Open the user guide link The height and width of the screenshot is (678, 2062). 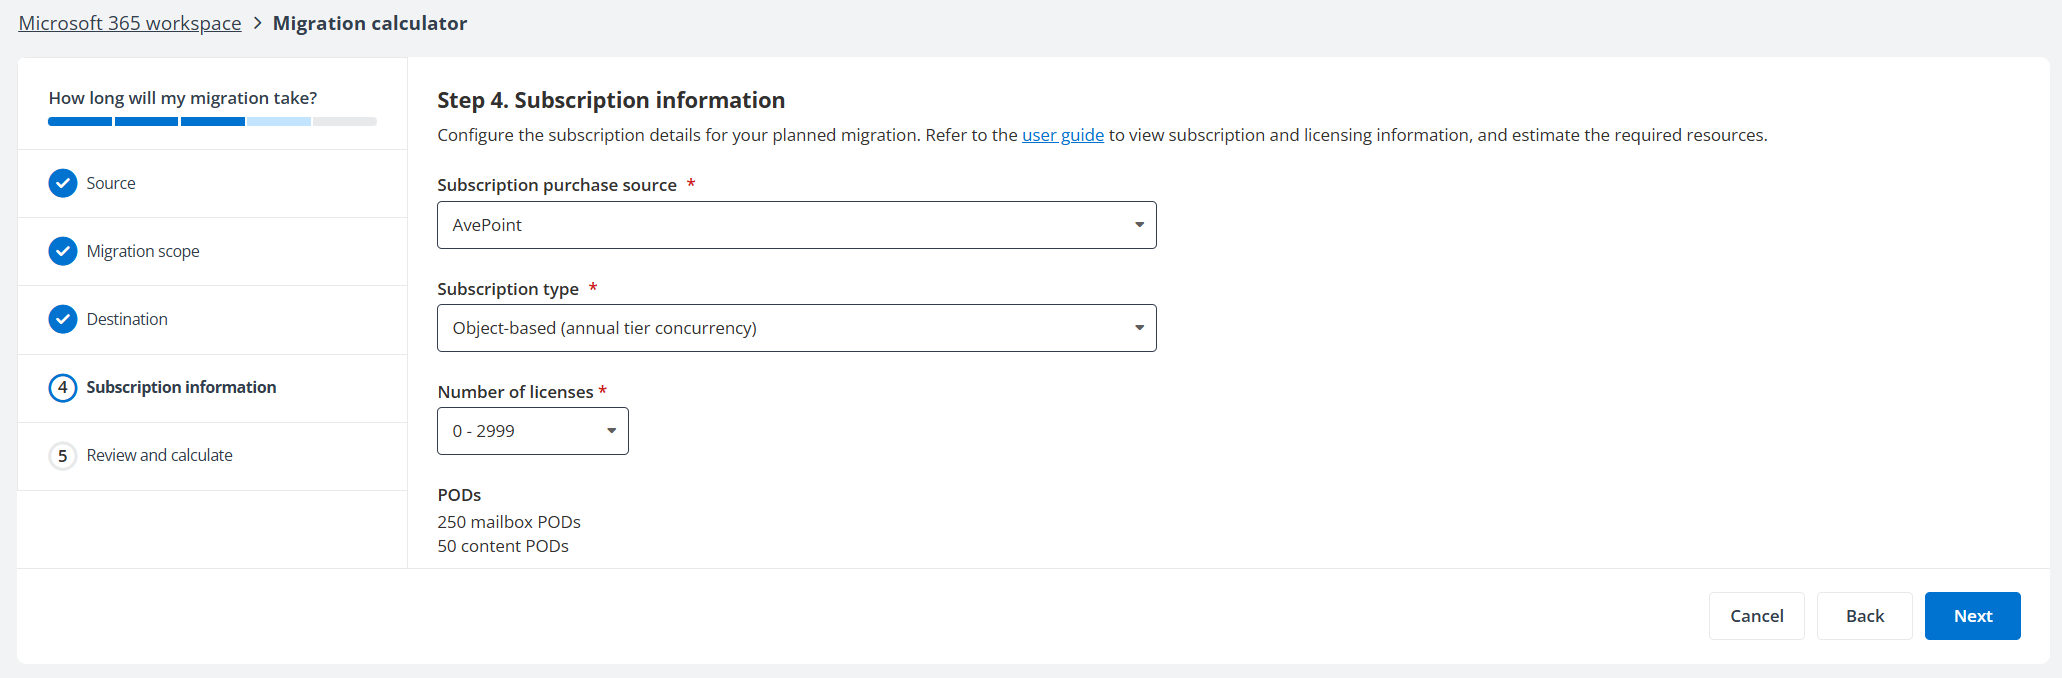click(1062, 134)
